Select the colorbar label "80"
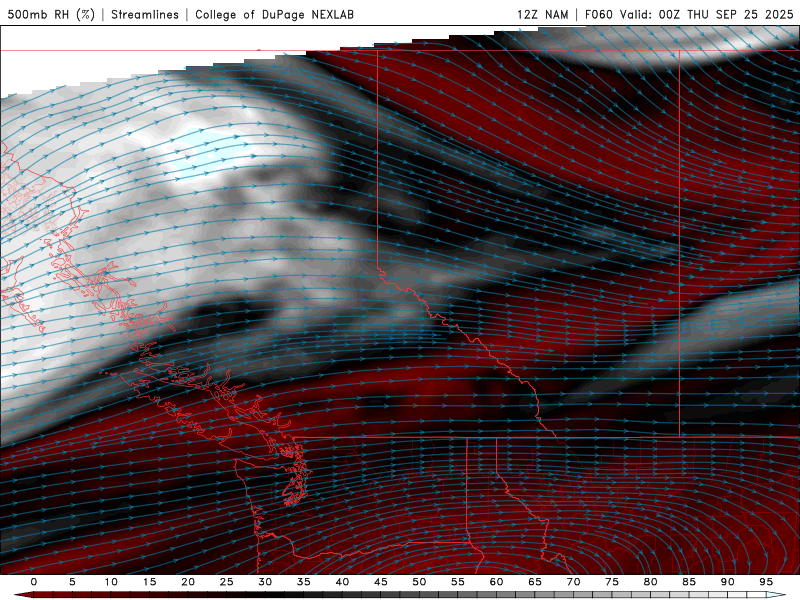Image resolution: width=800 pixels, height=600 pixels. 651,582
